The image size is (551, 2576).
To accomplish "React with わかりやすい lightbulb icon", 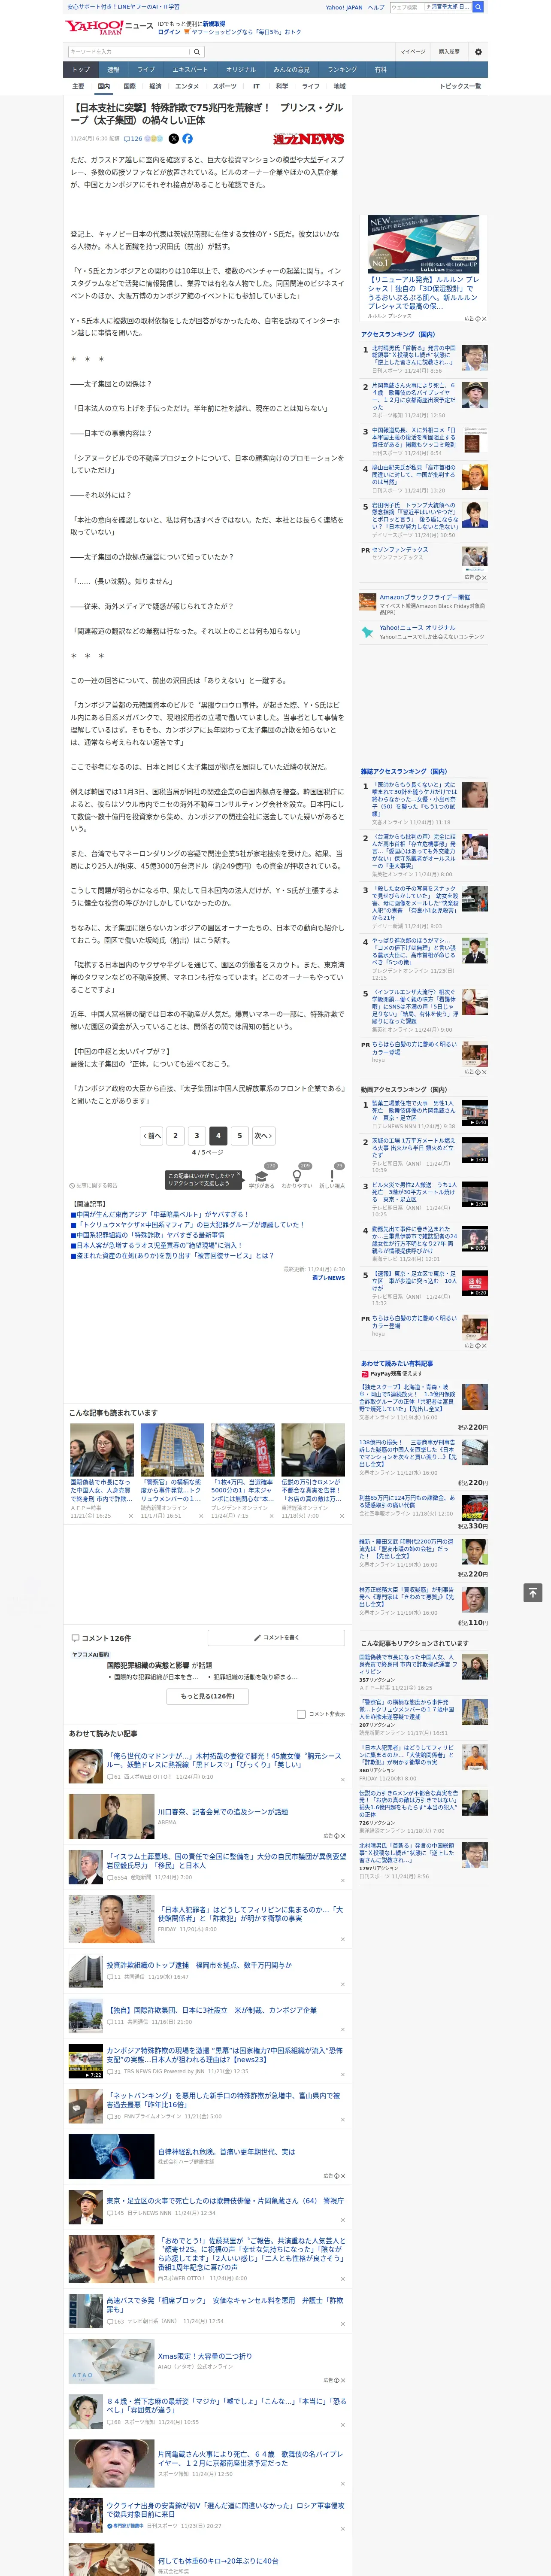I will tap(297, 1176).
